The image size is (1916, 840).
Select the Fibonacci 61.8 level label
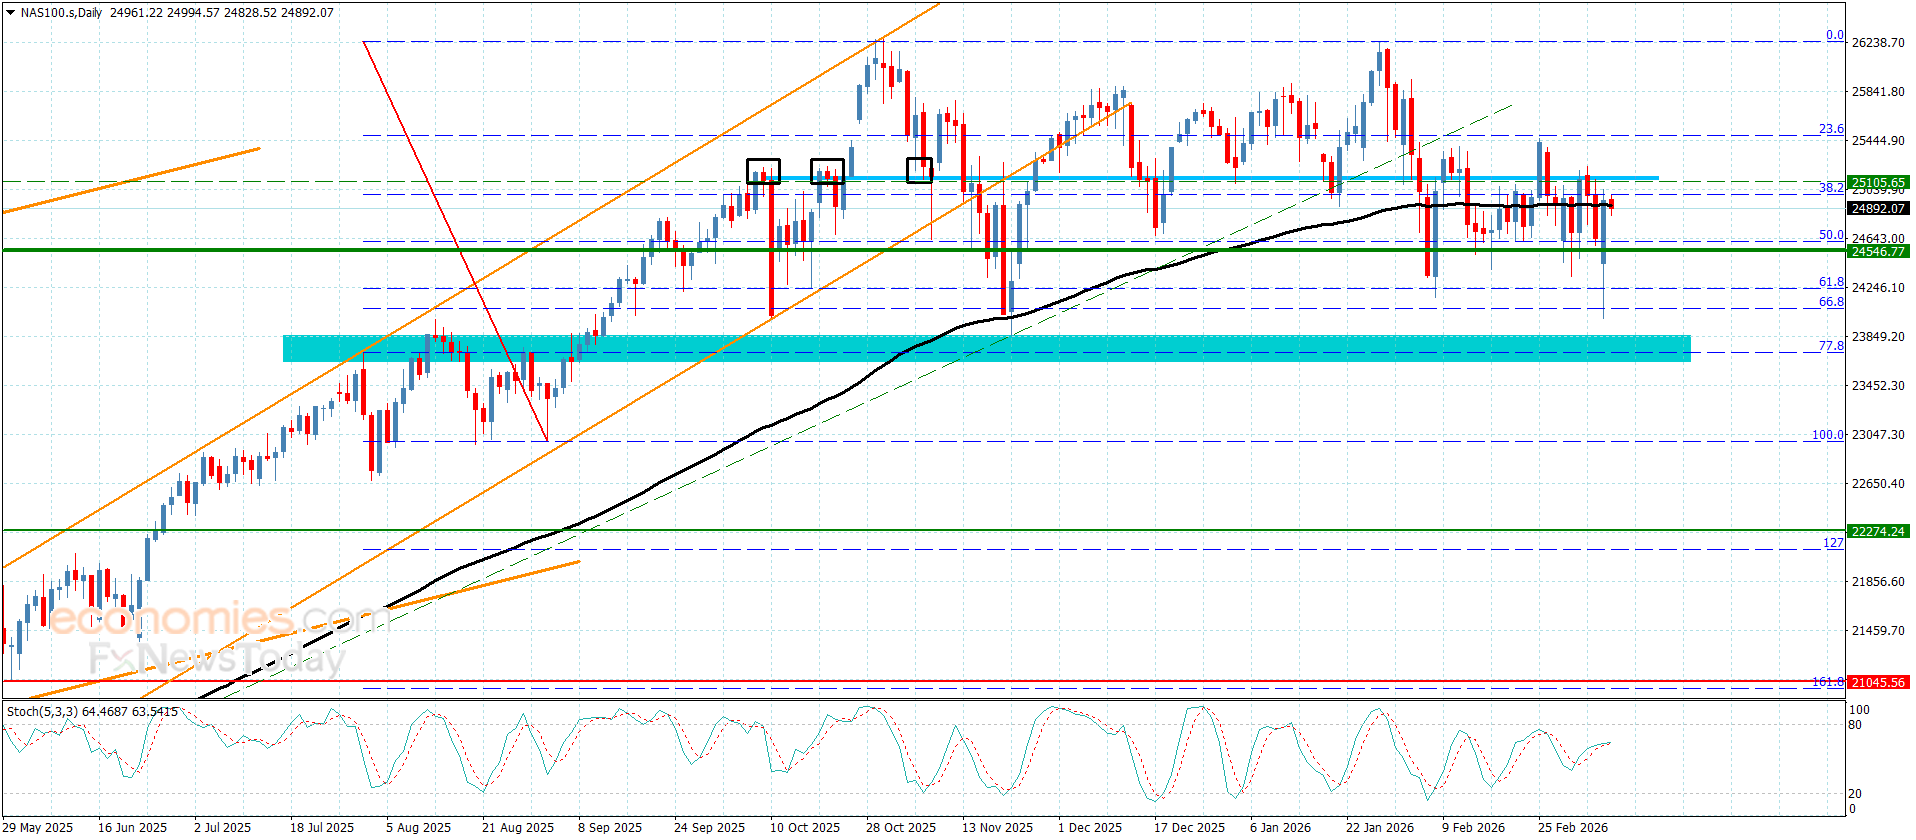click(1831, 282)
